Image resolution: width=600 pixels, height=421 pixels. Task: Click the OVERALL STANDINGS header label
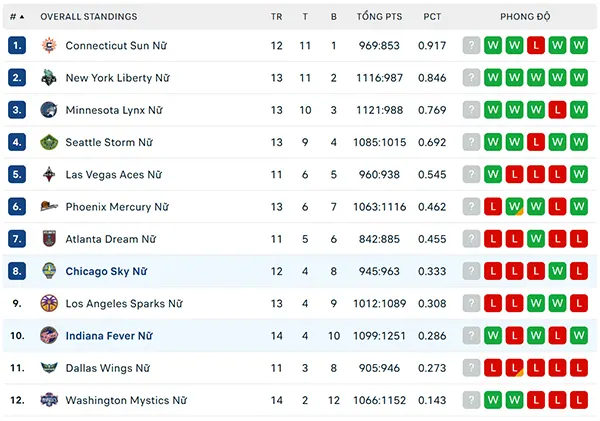pyautogui.click(x=89, y=16)
